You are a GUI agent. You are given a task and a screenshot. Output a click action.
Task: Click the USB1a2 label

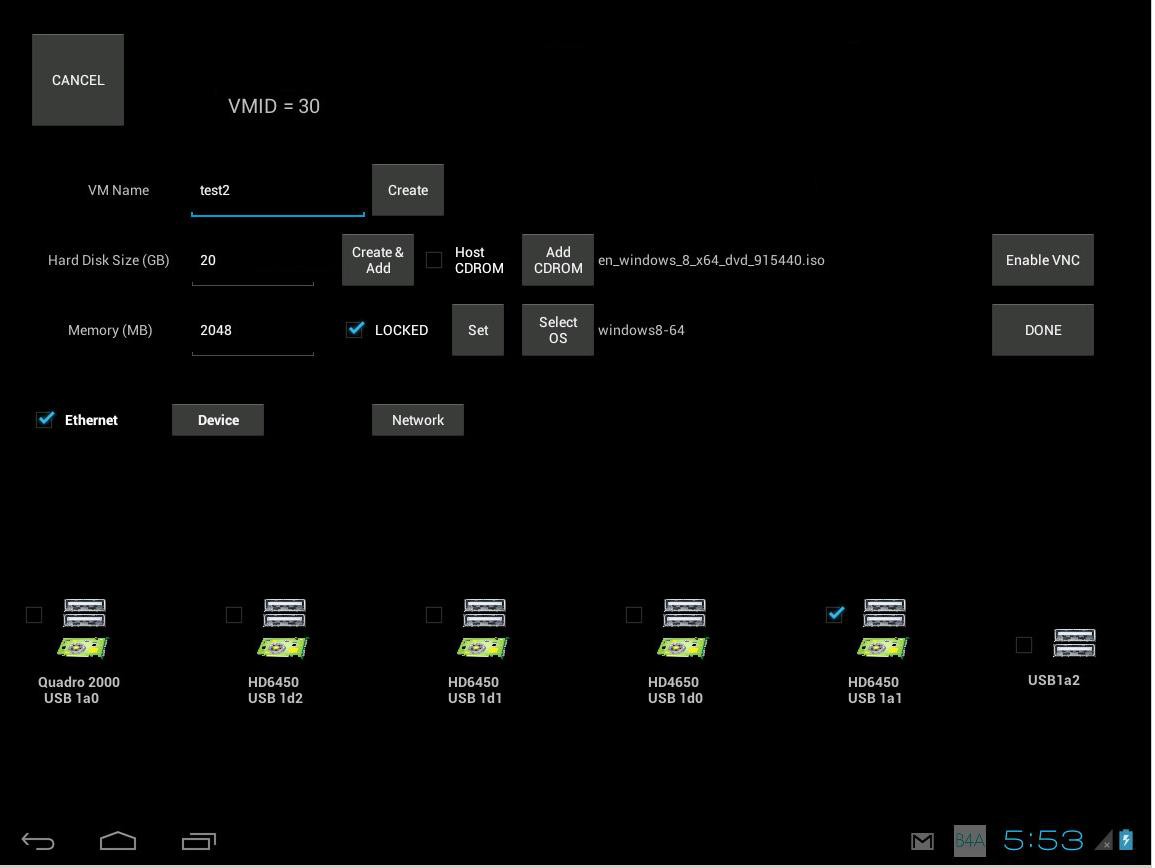tap(1054, 680)
